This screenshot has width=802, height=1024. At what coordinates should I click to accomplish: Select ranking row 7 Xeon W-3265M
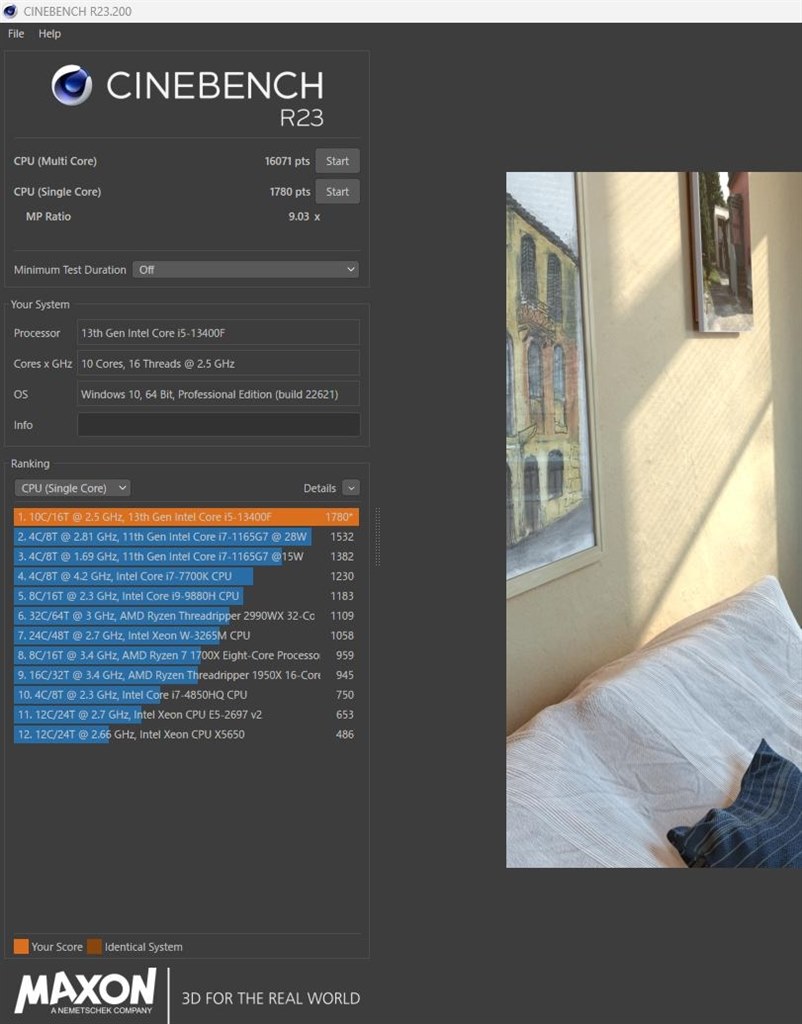tap(186, 635)
